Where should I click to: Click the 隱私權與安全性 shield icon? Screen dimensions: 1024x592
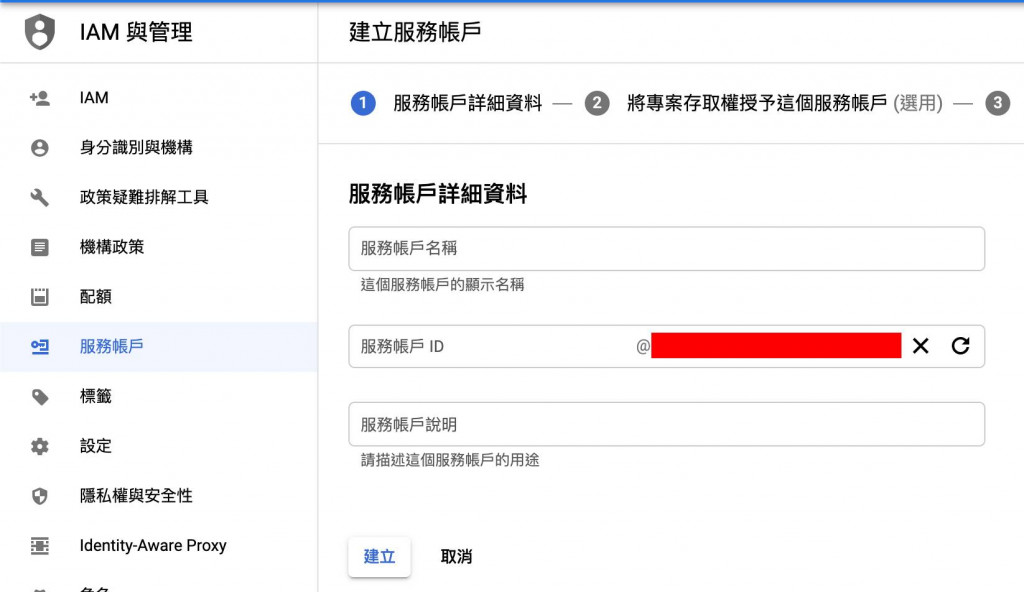[x=39, y=496]
